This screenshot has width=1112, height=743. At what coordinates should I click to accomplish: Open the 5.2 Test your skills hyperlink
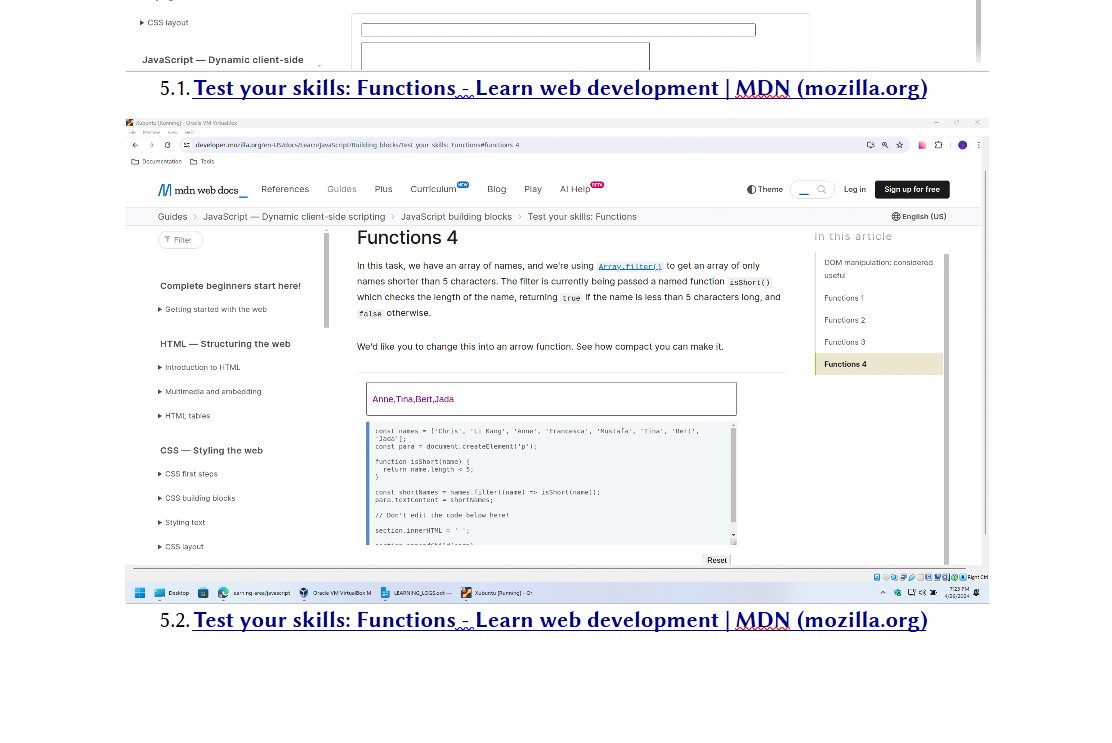click(560, 620)
